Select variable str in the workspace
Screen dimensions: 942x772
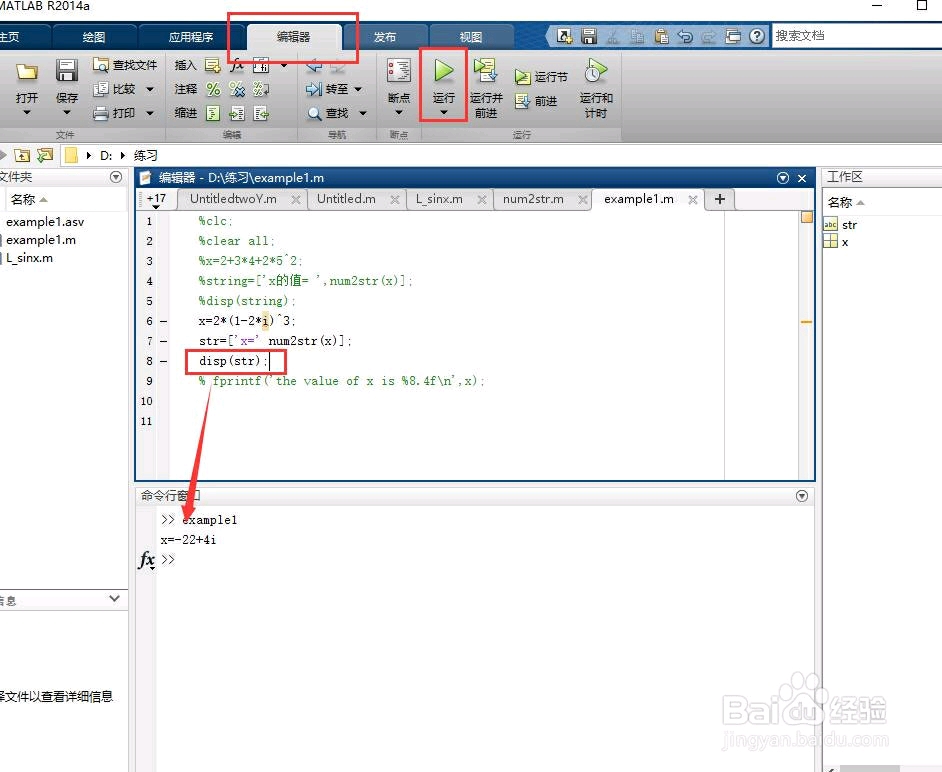pos(849,225)
